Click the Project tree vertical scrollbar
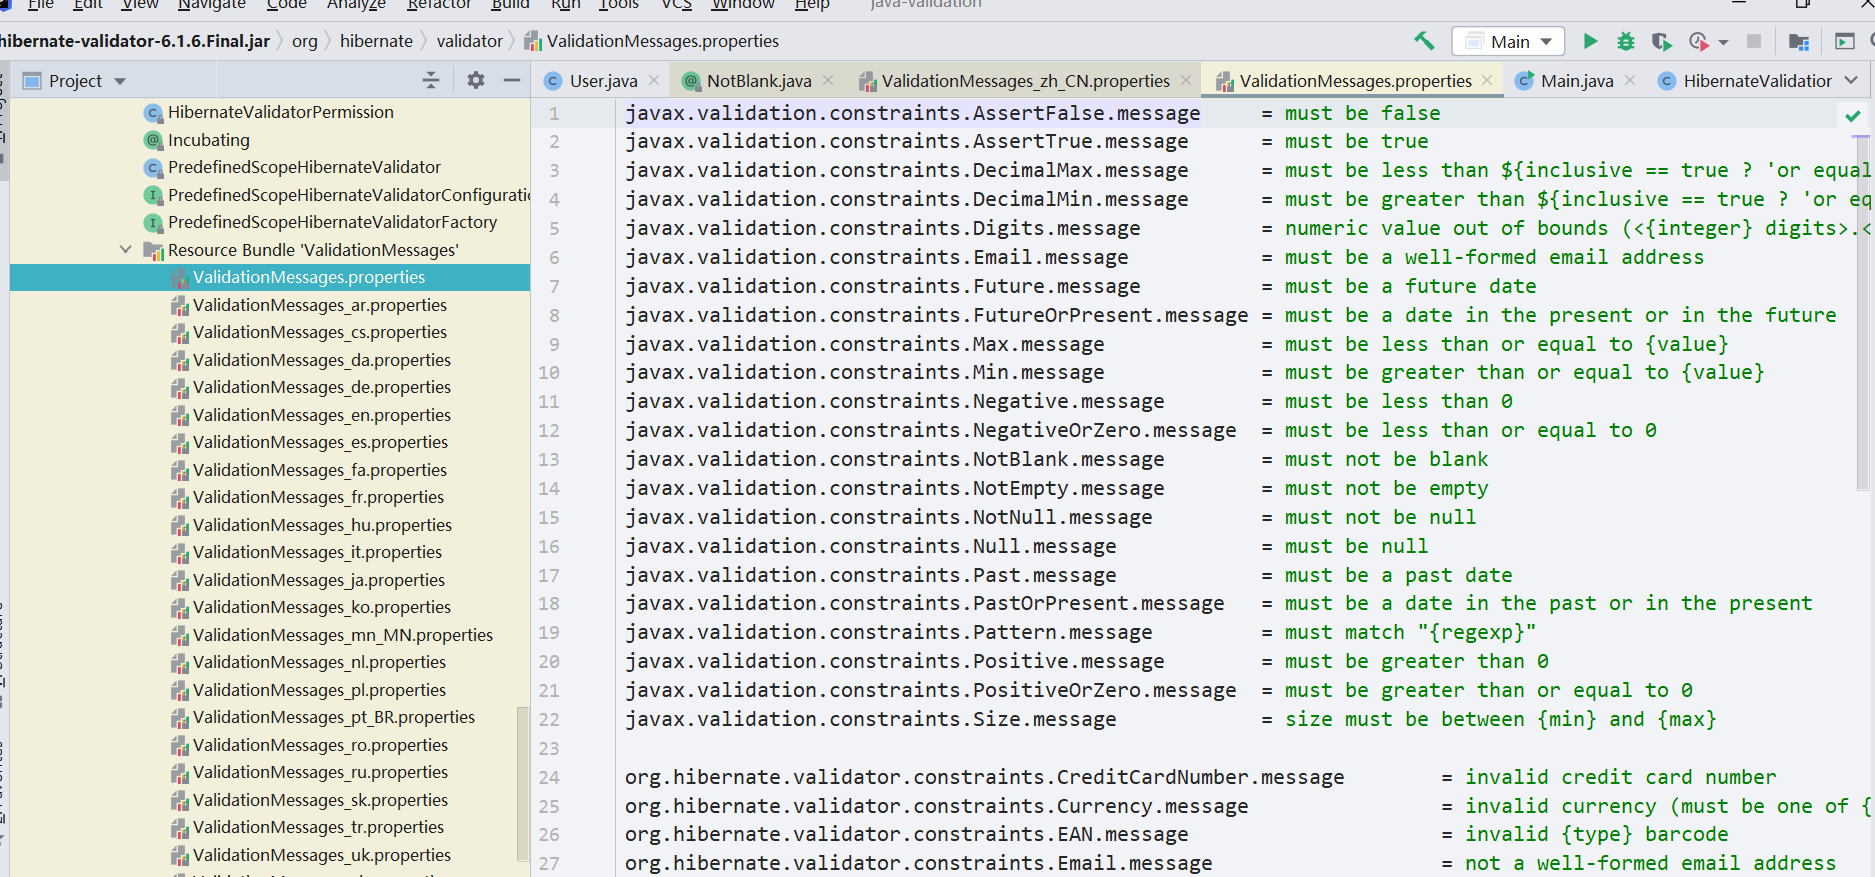1875x877 pixels. pos(522,783)
